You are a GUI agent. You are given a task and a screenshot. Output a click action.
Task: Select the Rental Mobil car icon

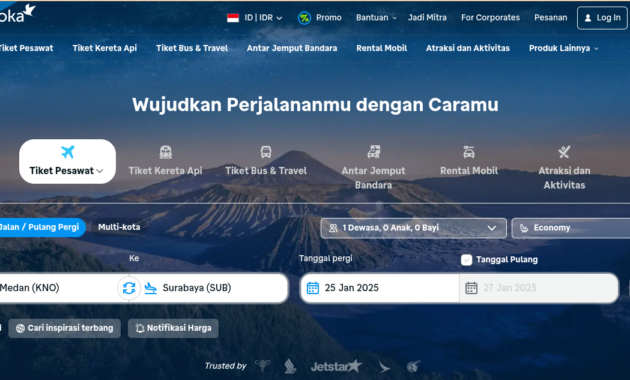coord(469,152)
